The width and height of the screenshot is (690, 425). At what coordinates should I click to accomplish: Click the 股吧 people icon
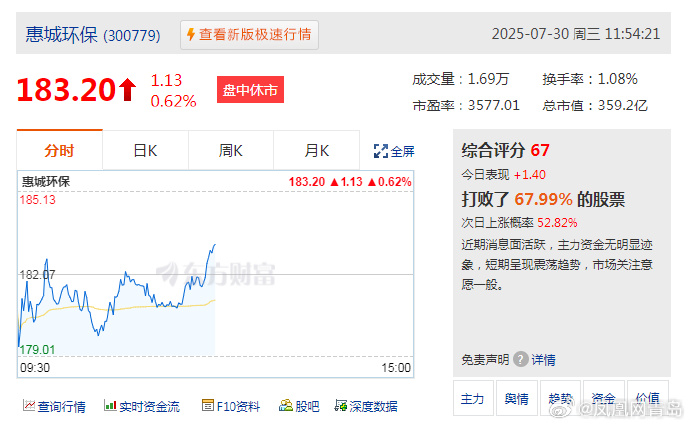coord(286,405)
